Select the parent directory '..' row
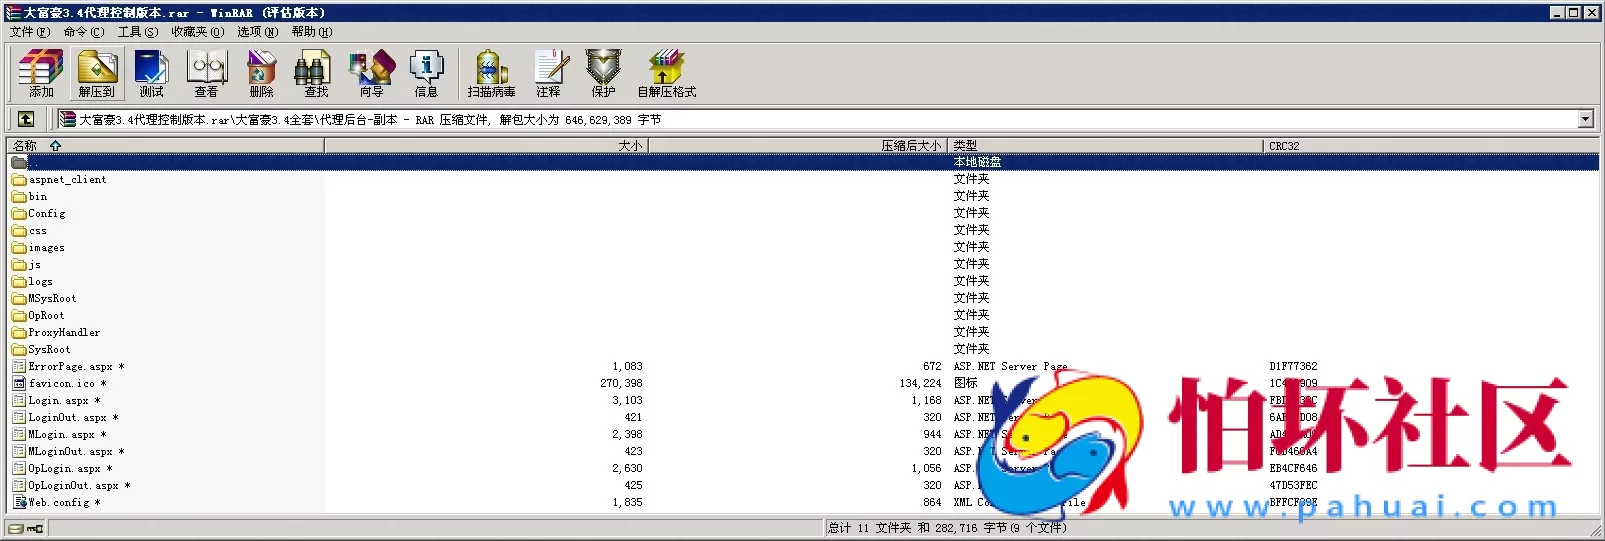The width and height of the screenshot is (1605, 541). pyautogui.click(x=803, y=162)
